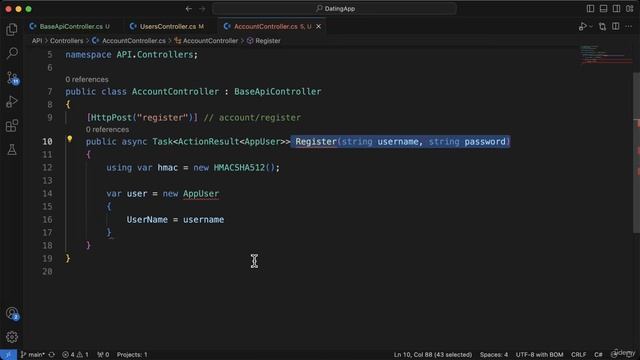The width and height of the screenshot is (640, 360).
Task: Click the "register" string in HttpPost attribute
Action: coord(162,118)
